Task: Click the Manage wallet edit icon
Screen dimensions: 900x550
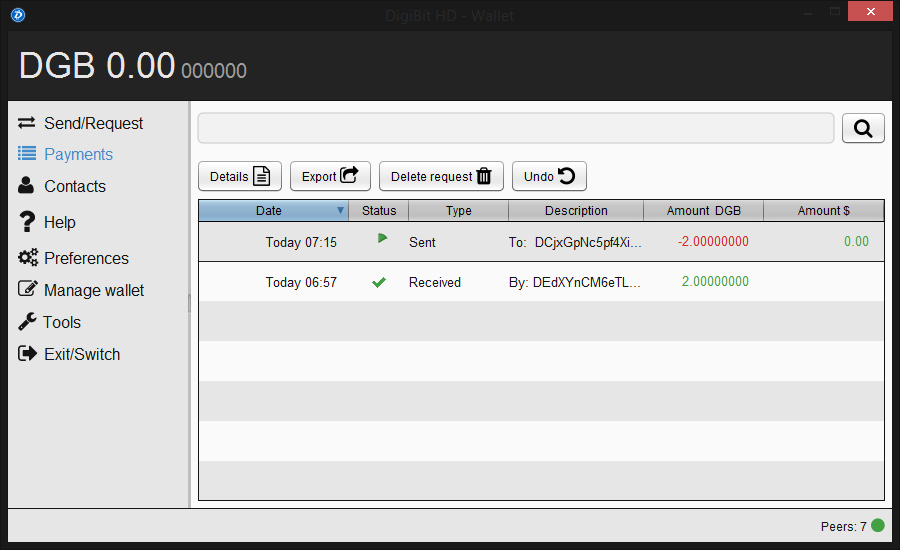Action: pos(28,288)
